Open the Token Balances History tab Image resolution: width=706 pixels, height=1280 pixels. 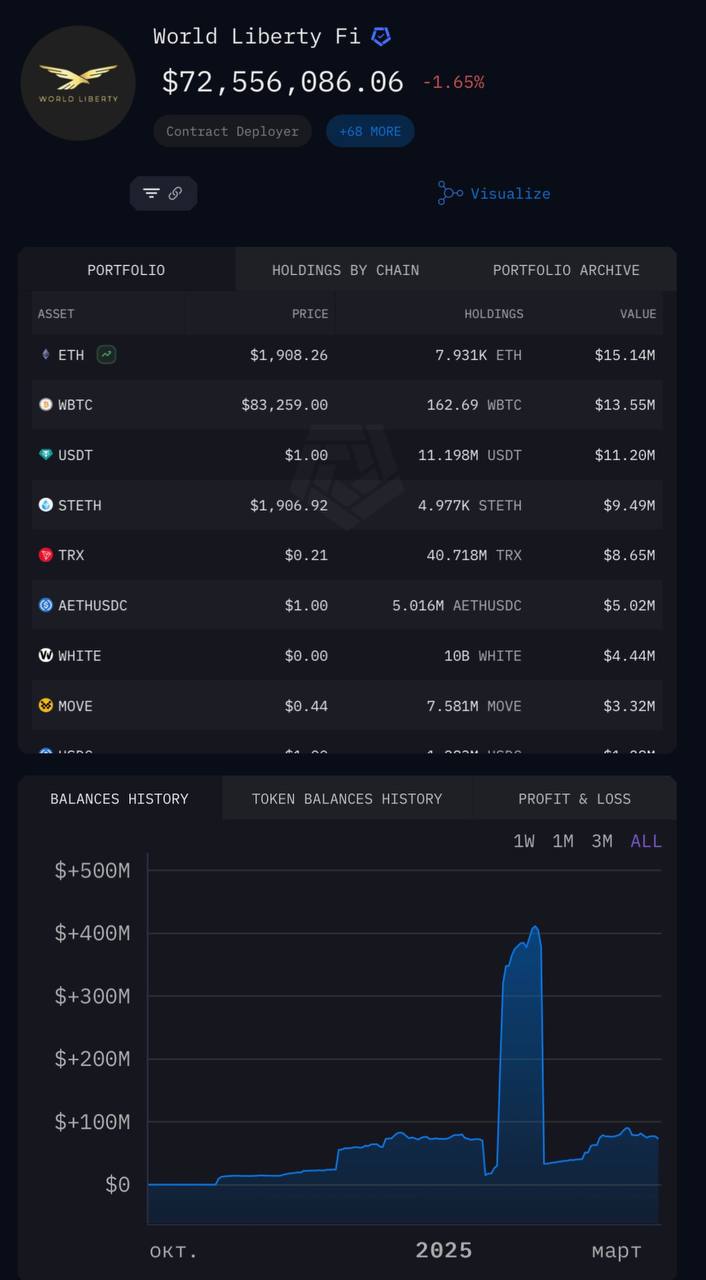point(346,799)
